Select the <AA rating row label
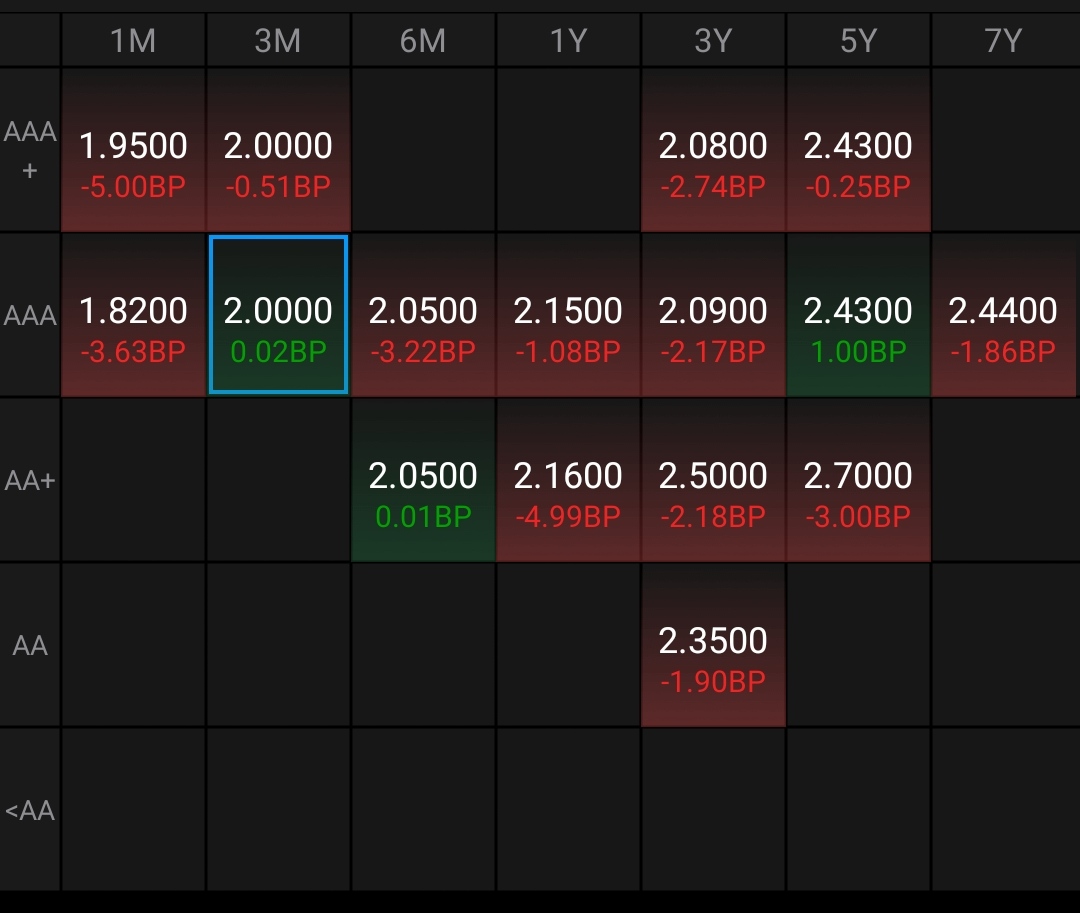 pos(30,810)
